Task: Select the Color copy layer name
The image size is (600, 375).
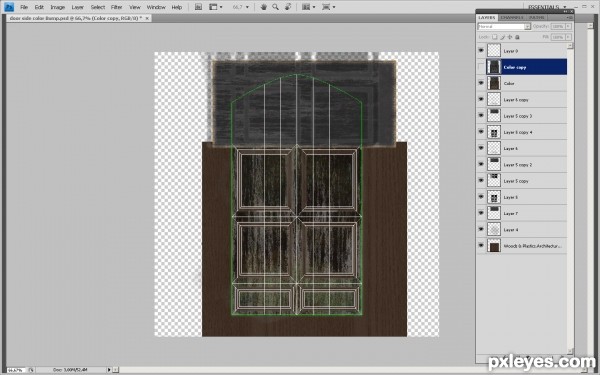Action: point(515,67)
